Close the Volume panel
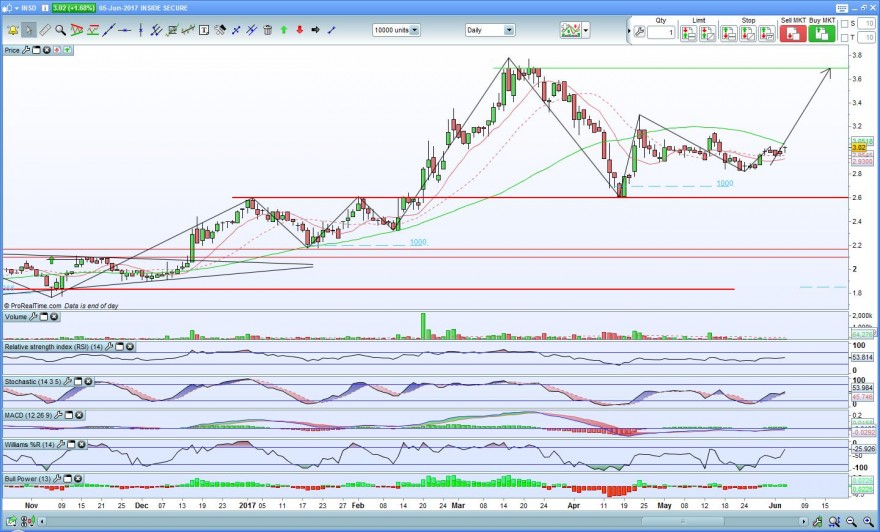 54,317
